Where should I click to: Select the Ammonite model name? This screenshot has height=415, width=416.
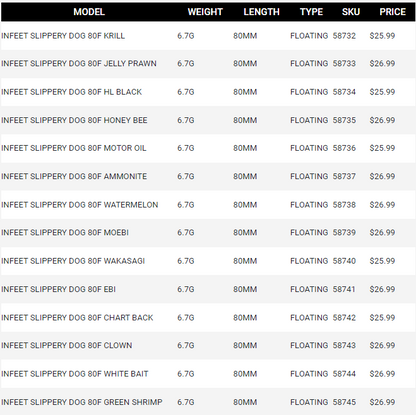click(74, 176)
